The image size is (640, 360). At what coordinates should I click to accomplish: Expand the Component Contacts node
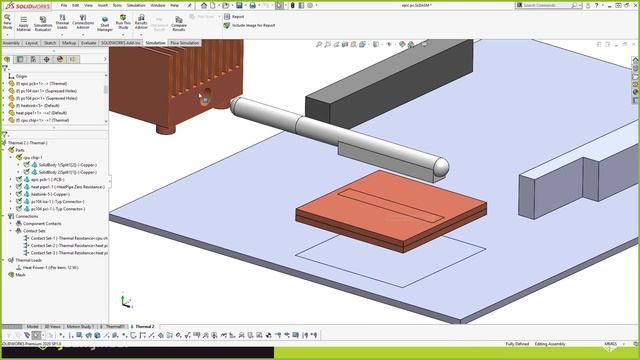pyautogui.click(x=11, y=224)
